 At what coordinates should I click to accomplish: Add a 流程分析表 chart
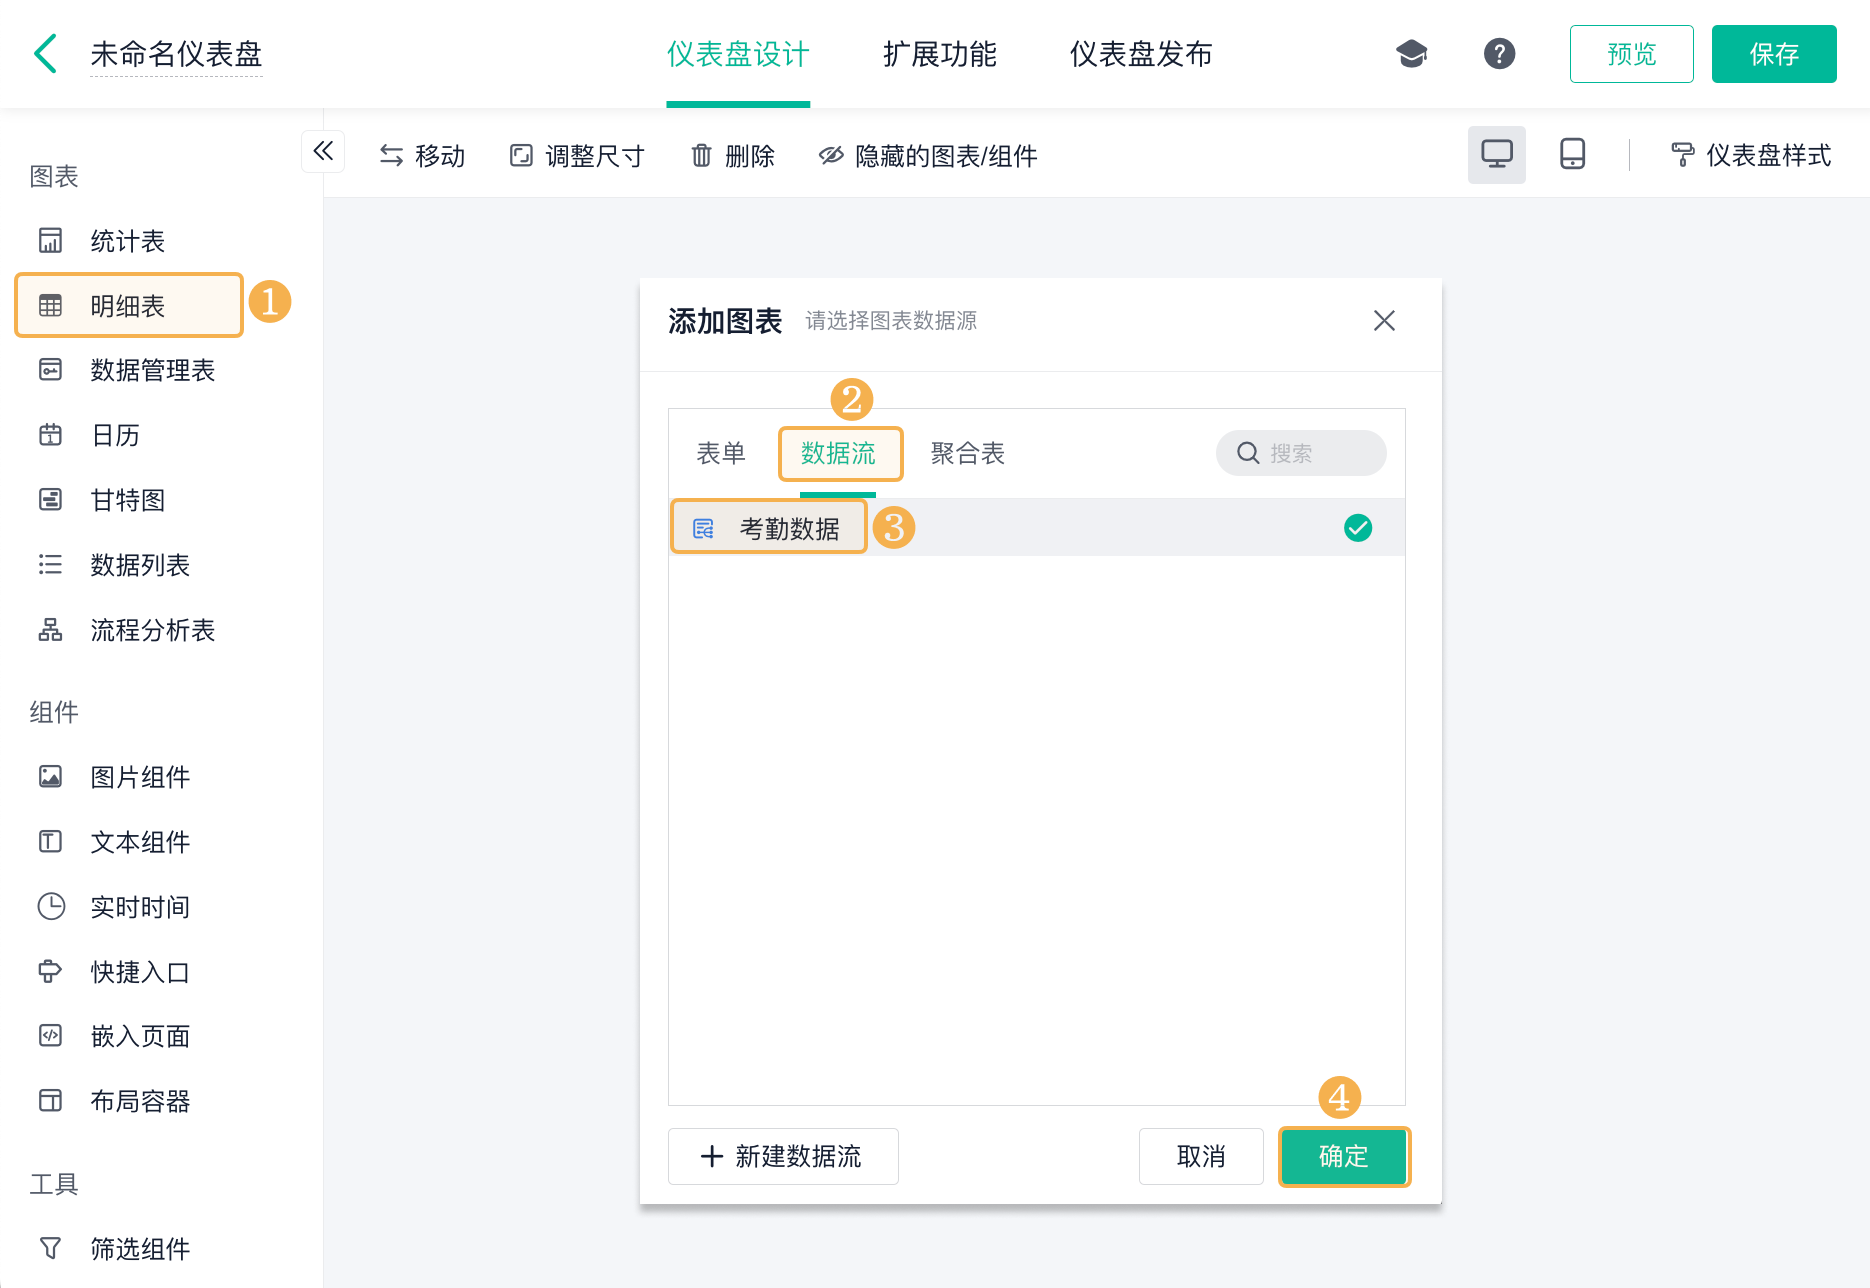[x=129, y=630]
